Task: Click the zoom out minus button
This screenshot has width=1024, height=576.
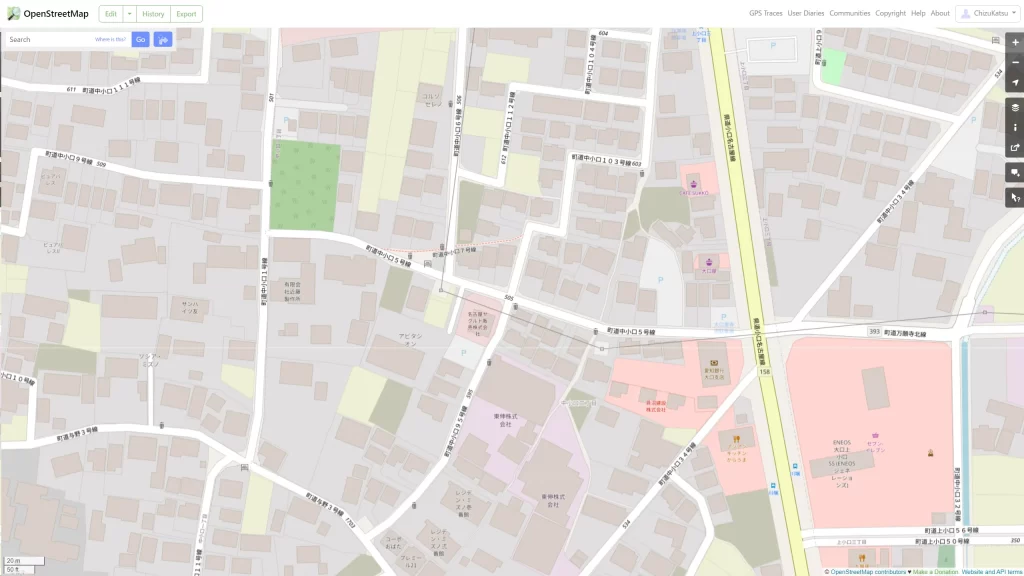Action: (1015, 62)
